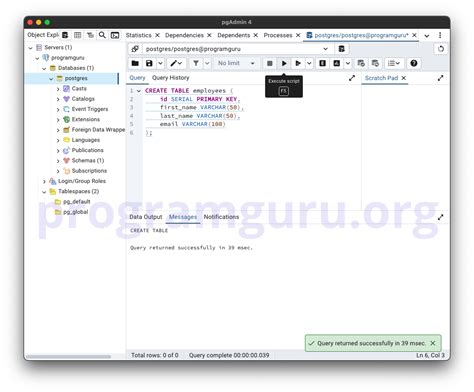Open Search Objects magnifier icon

(102, 35)
